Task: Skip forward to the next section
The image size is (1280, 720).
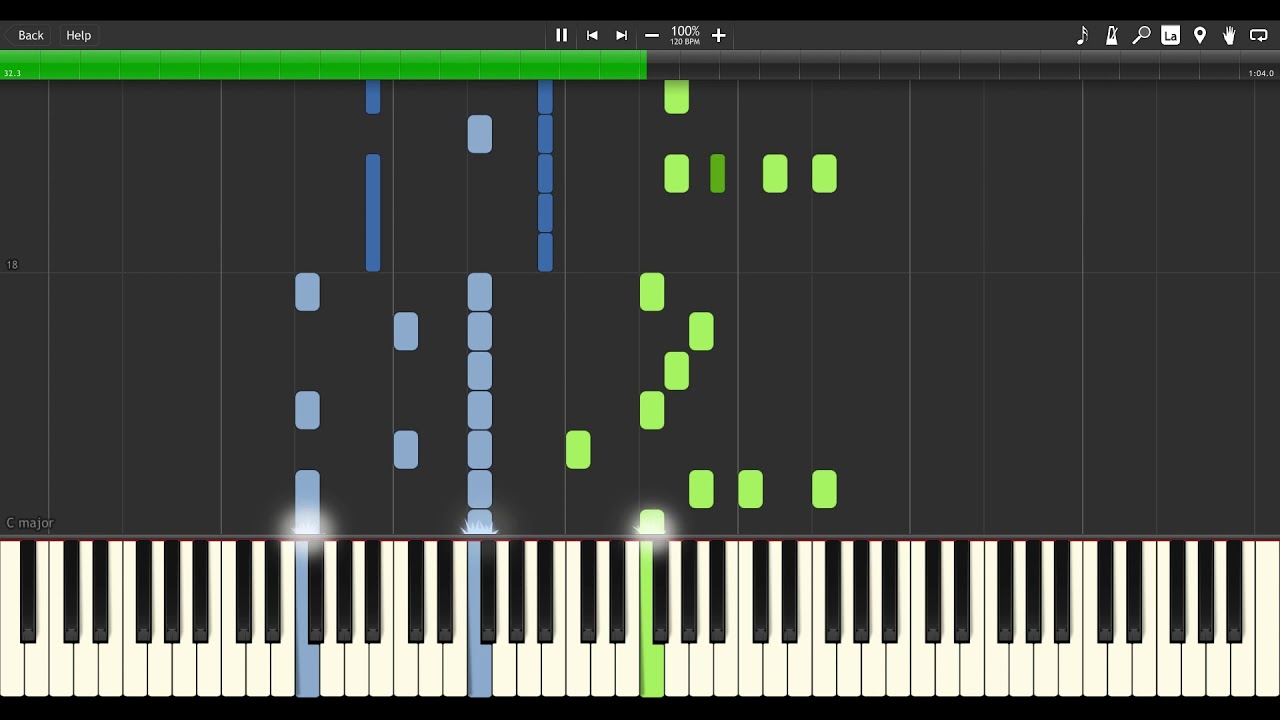Action: click(x=622, y=35)
